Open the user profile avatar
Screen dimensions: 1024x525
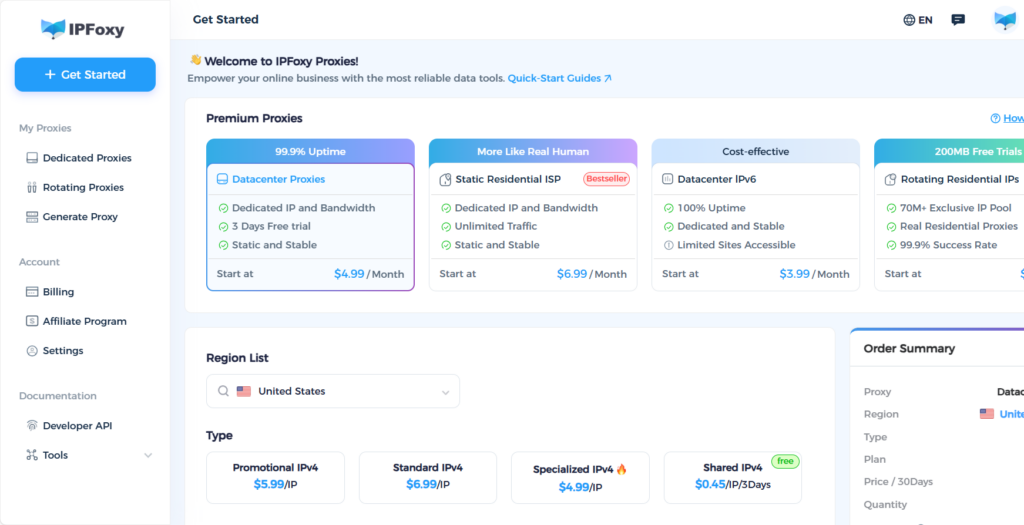click(1004, 20)
